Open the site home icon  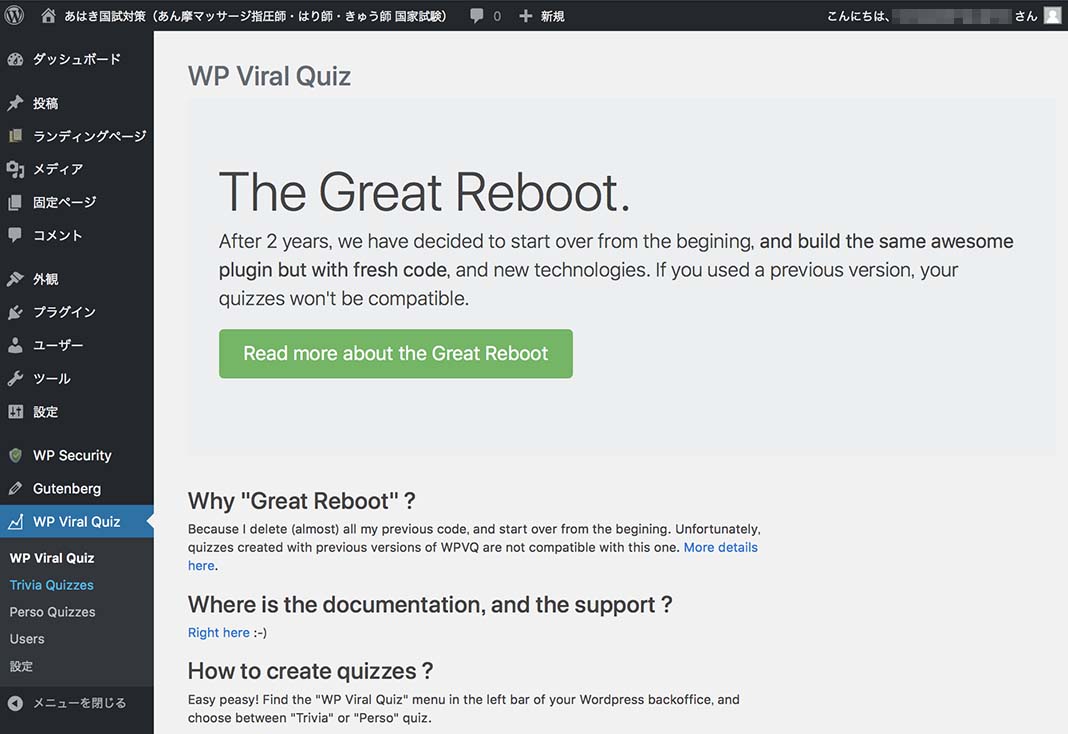point(49,16)
